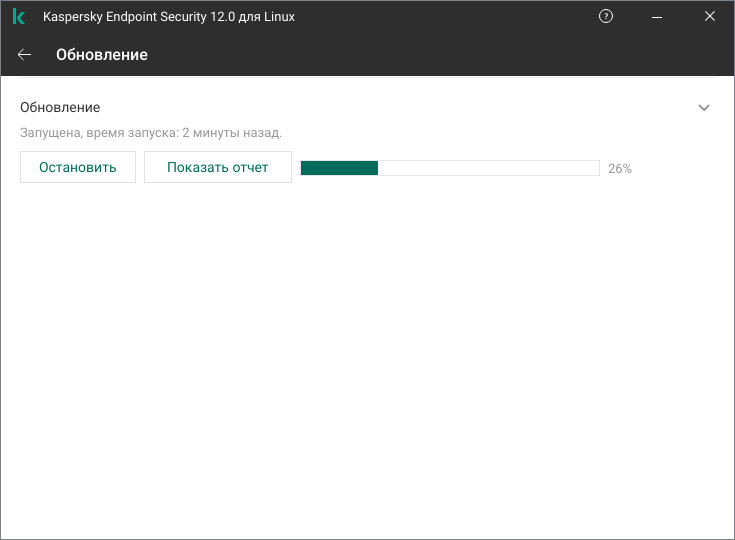Click the window title Kaspersky Endpoint Security 12.0
This screenshot has height=540, width=735.
coord(169,17)
